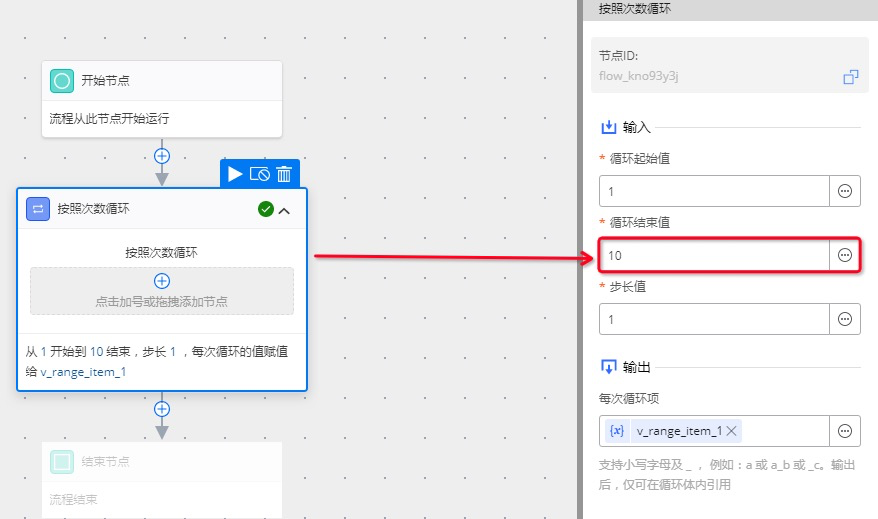Click the green check status icon
Screen dimensions: 878x519
point(266,209)
